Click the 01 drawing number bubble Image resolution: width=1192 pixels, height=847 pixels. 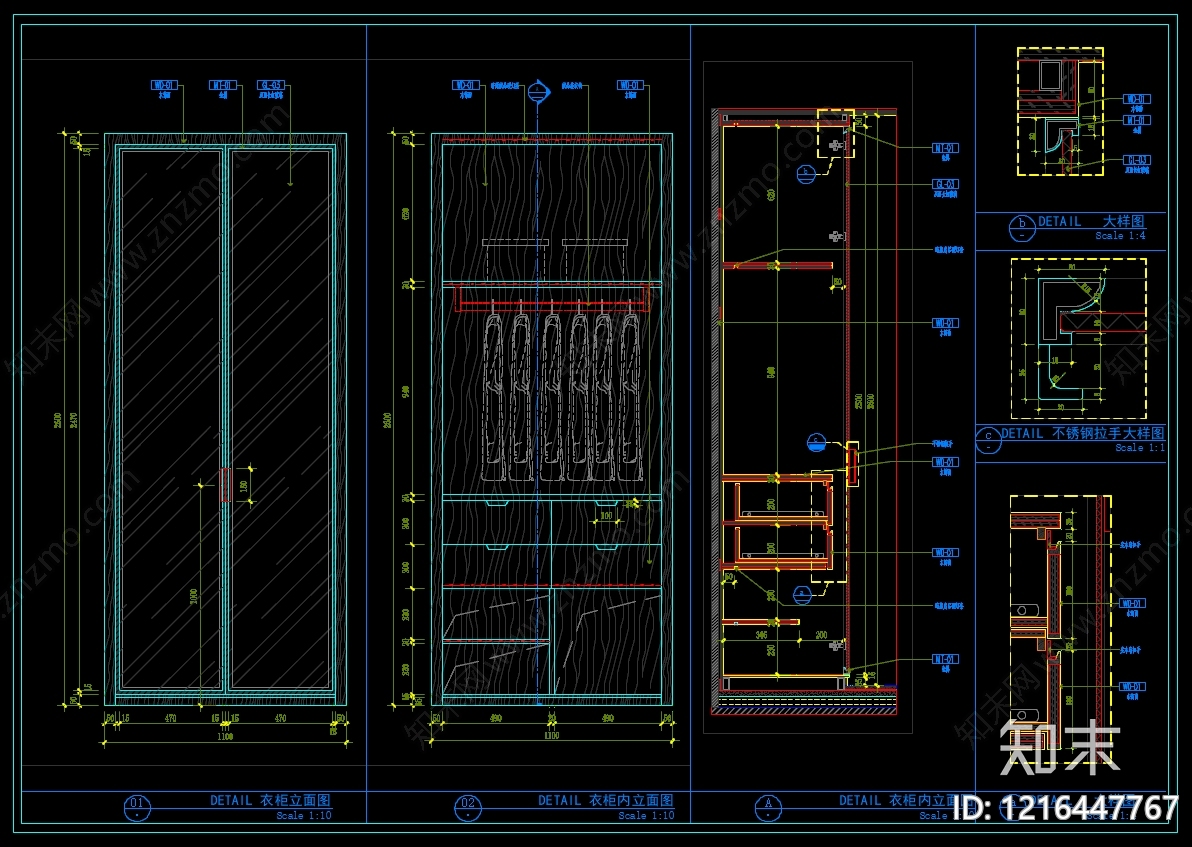coord(137,807)
